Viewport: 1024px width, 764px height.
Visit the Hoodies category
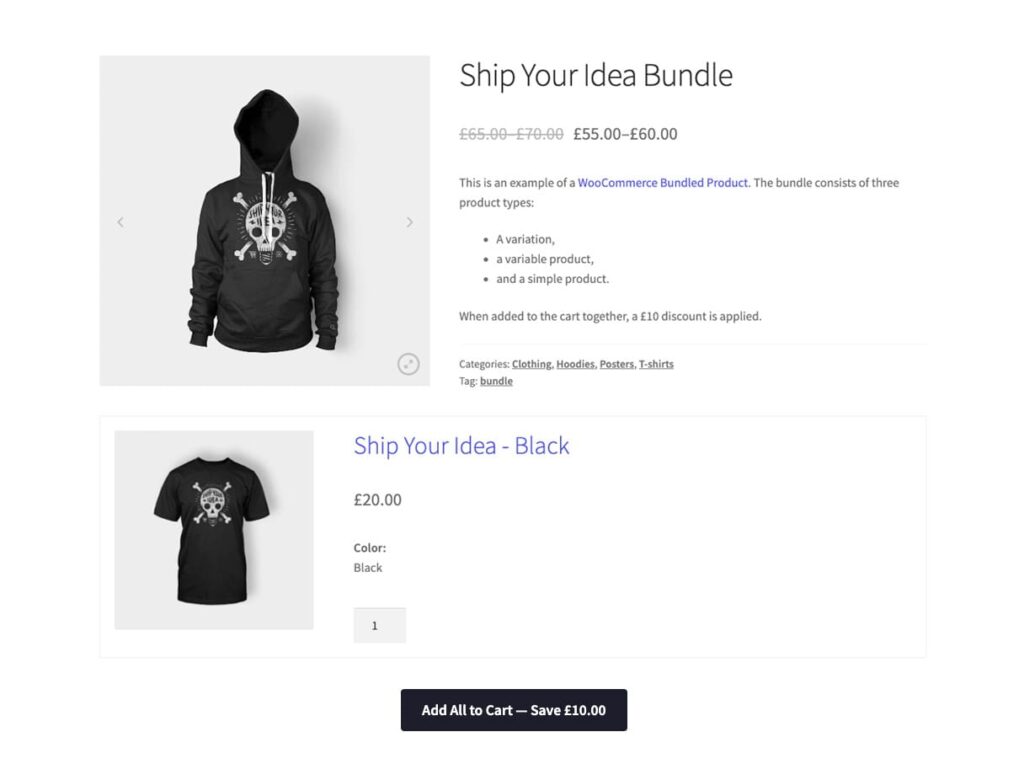click(575, 364)
